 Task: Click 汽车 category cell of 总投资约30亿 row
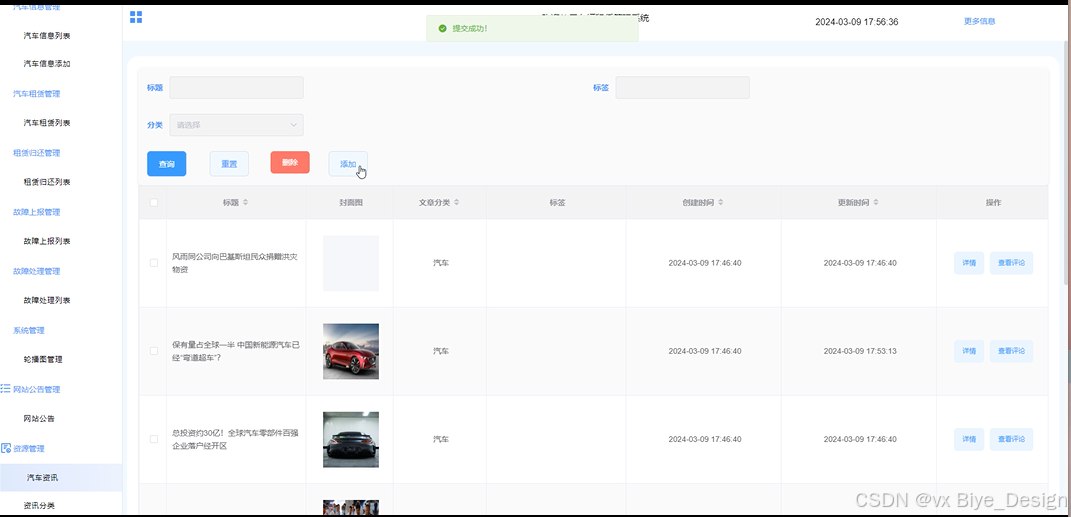(x=441, y=439)
